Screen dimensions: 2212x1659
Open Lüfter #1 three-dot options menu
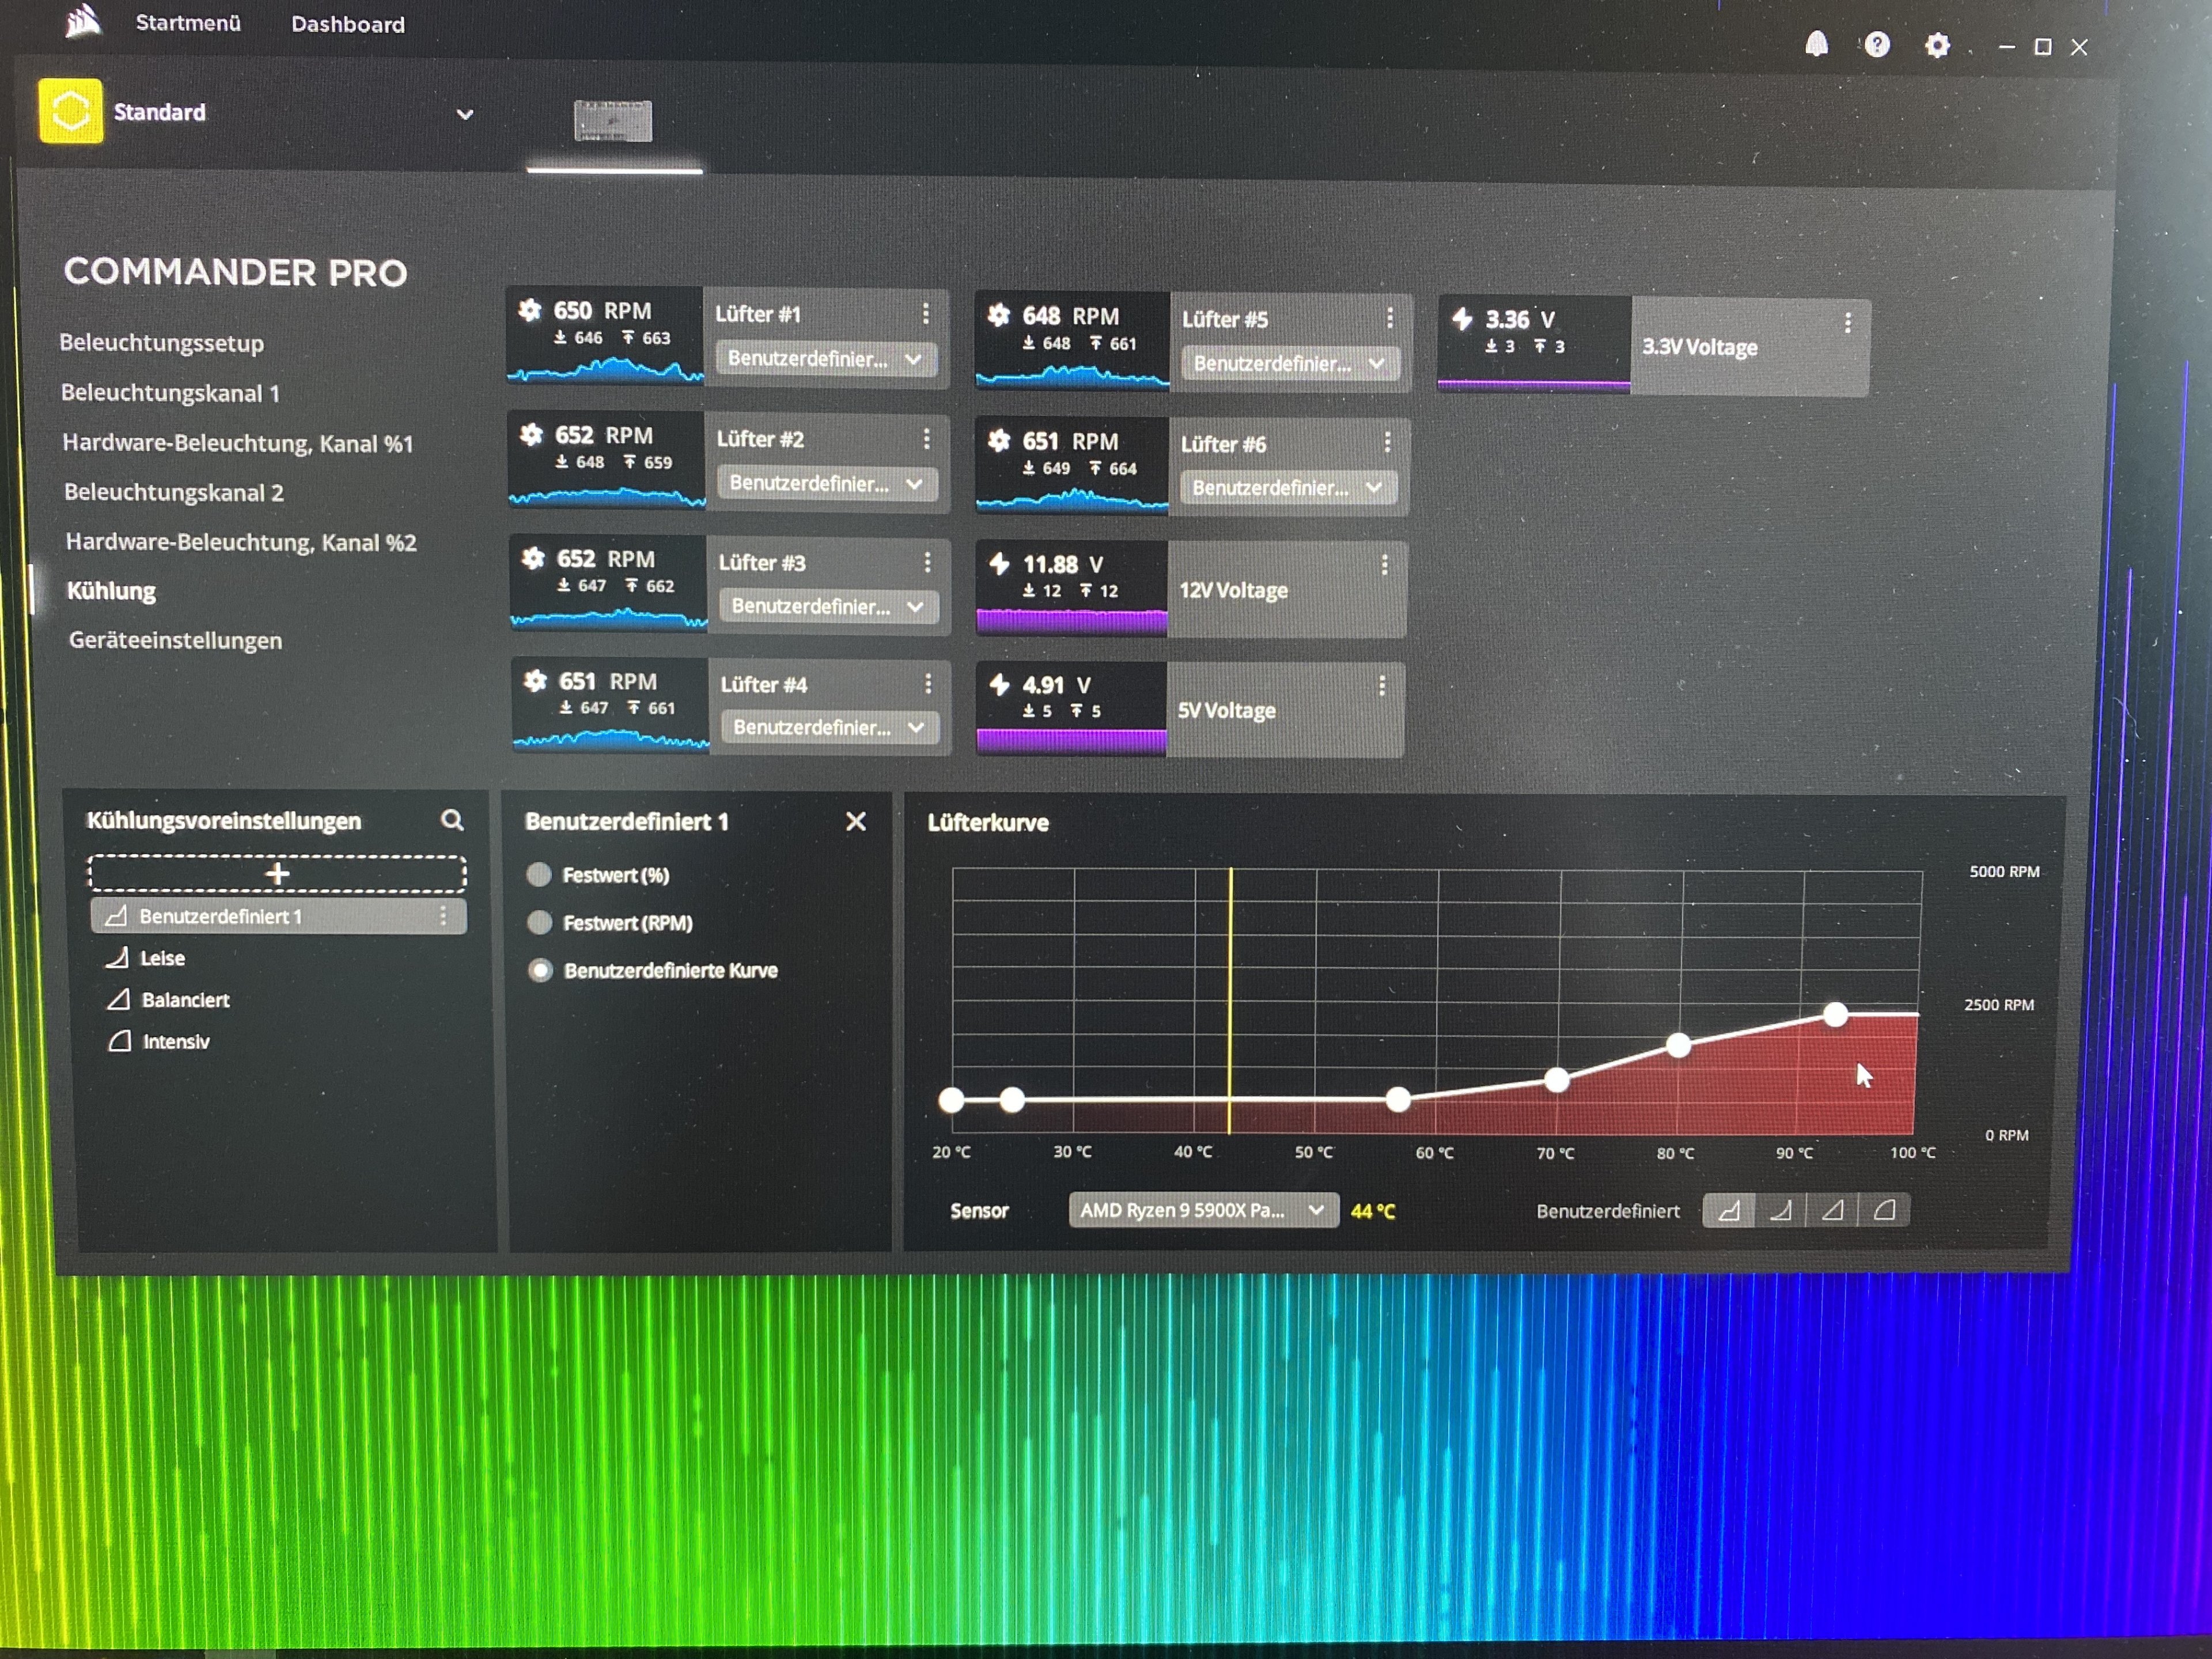[926, 313]
